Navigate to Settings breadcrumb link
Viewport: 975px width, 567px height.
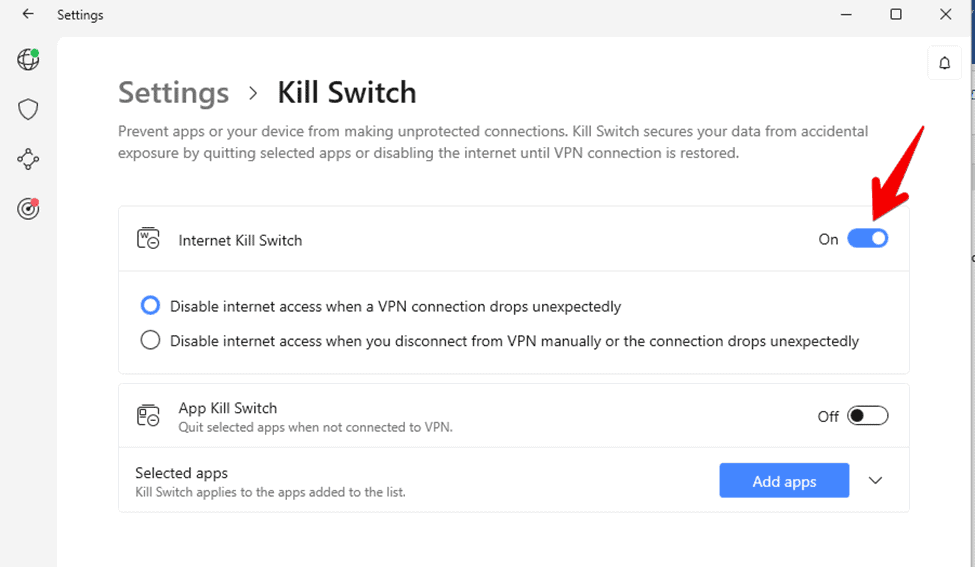coord(173,93)
